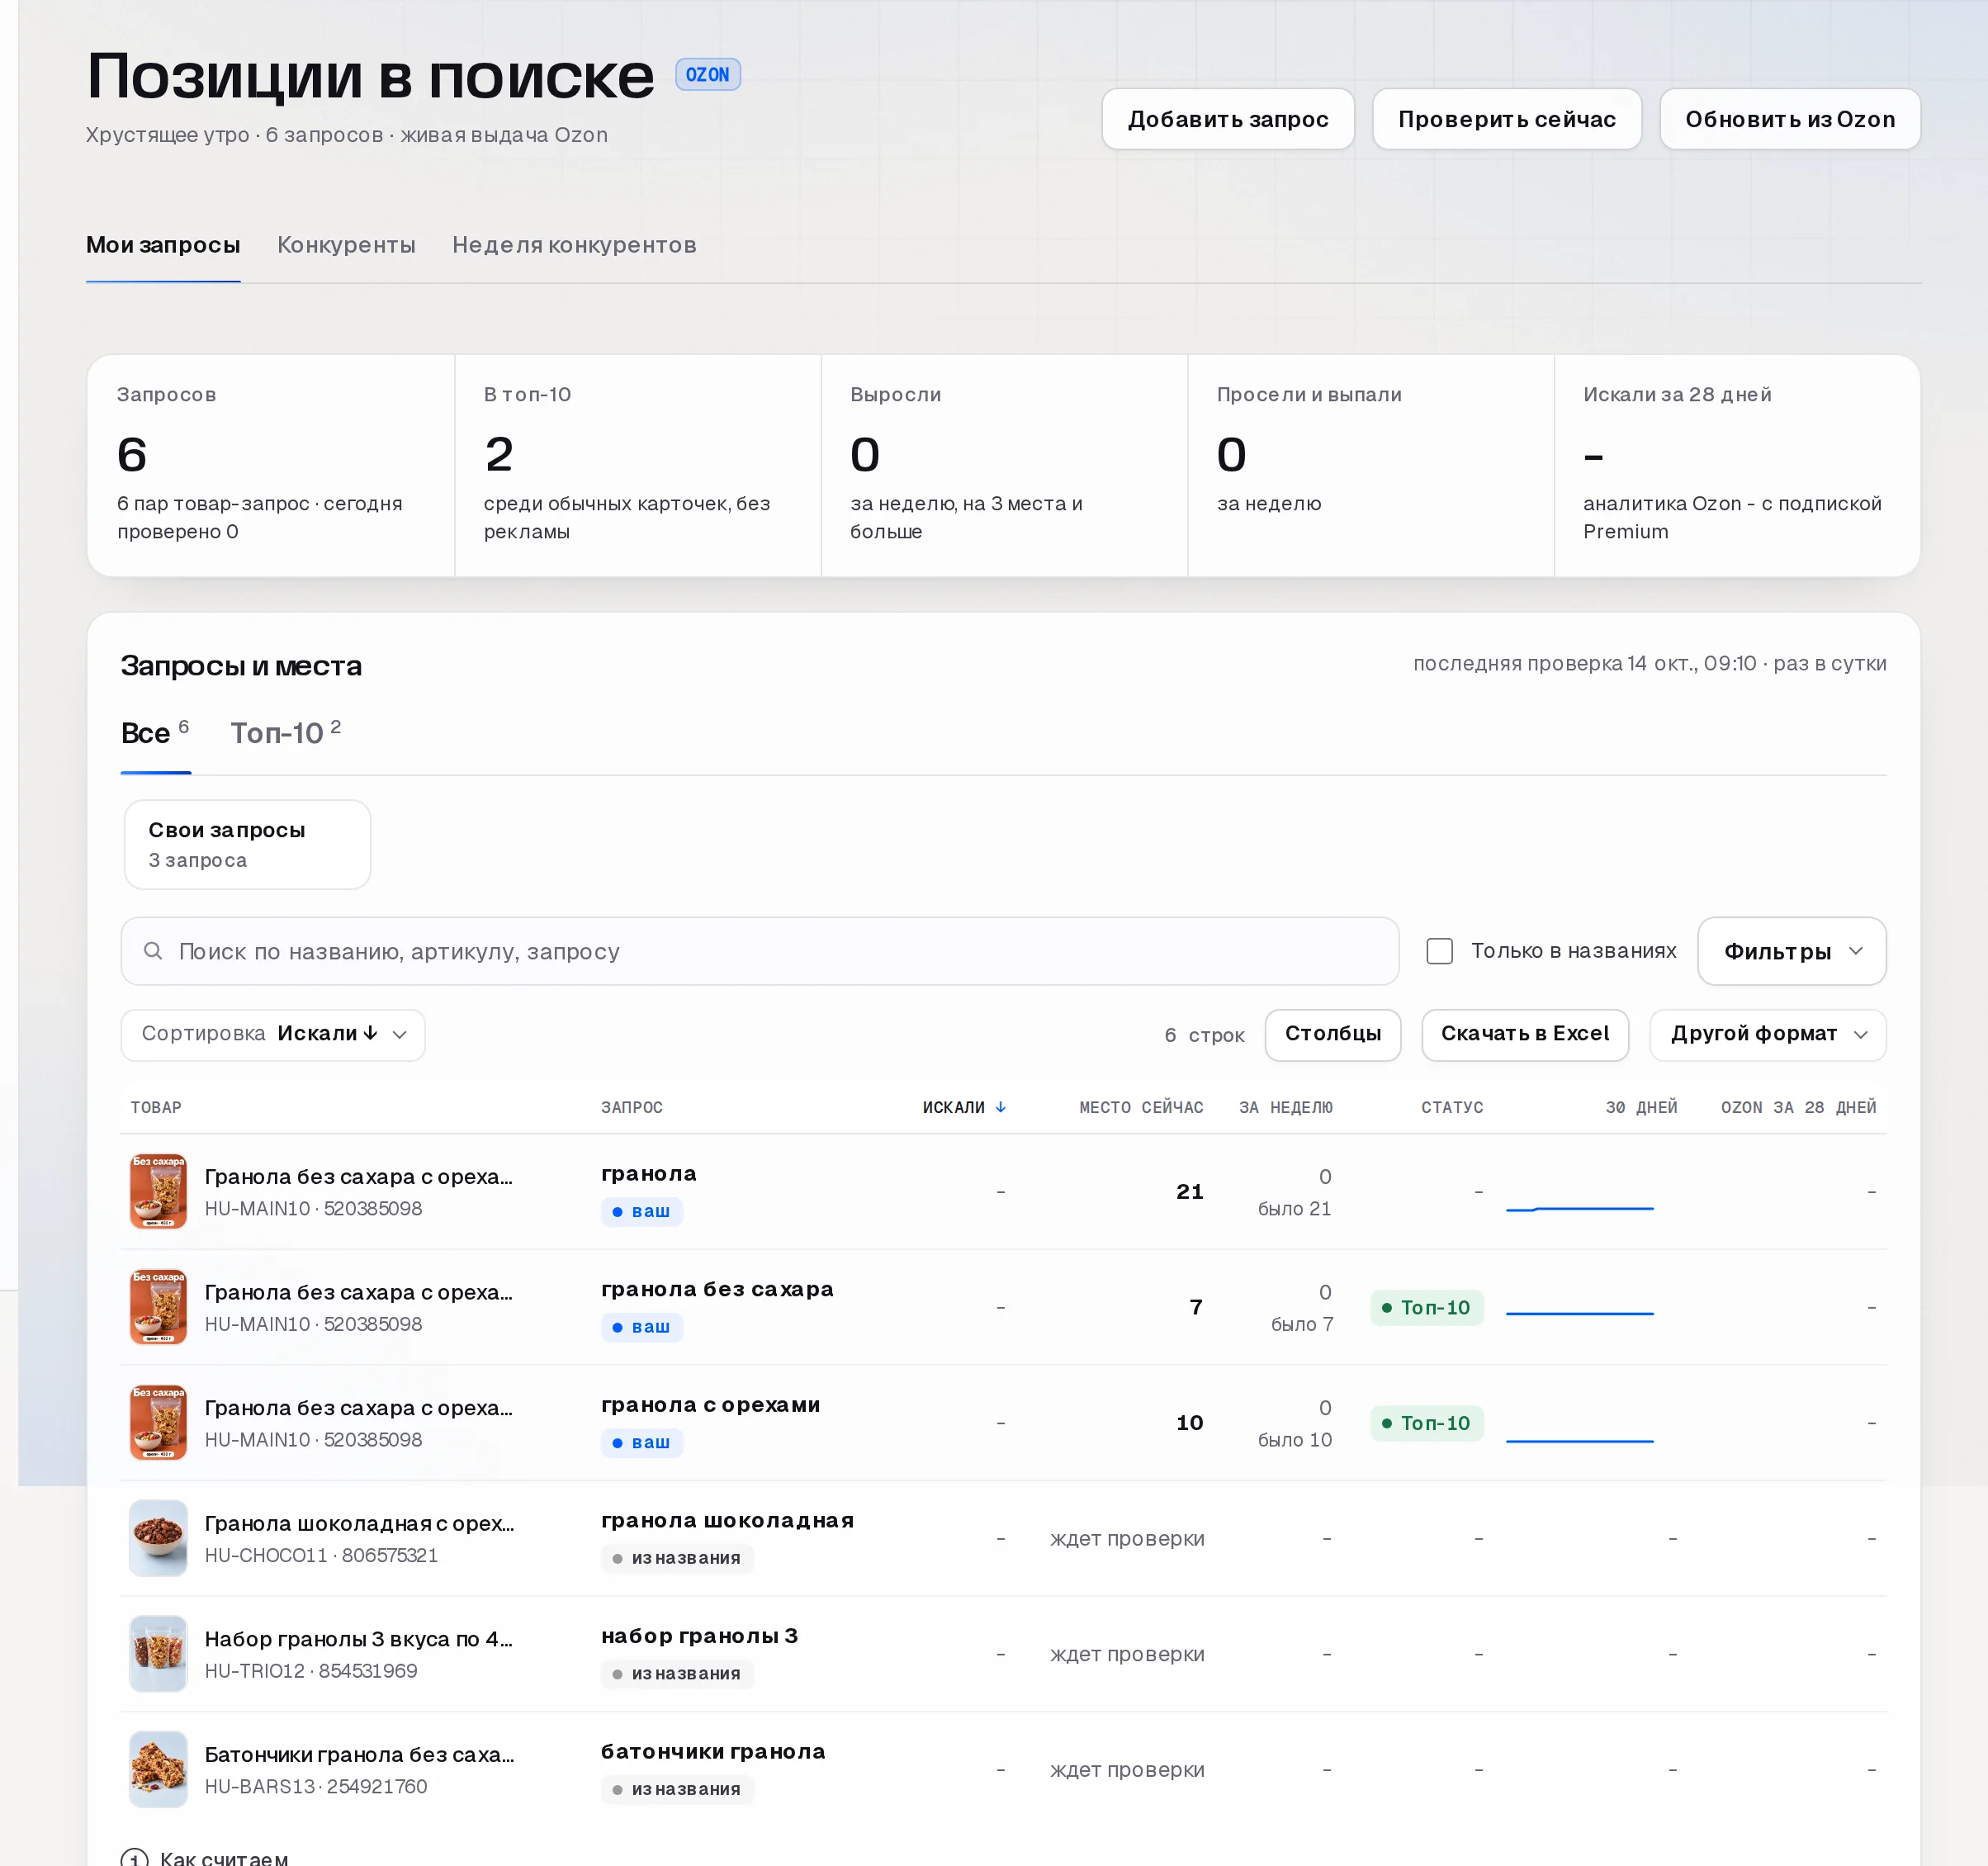The width and height of the screenshot is (1988, 1866).
Task: Click the Топ-10 status badge in гранола с орехами row
Action: (x=1426, y=1423)
